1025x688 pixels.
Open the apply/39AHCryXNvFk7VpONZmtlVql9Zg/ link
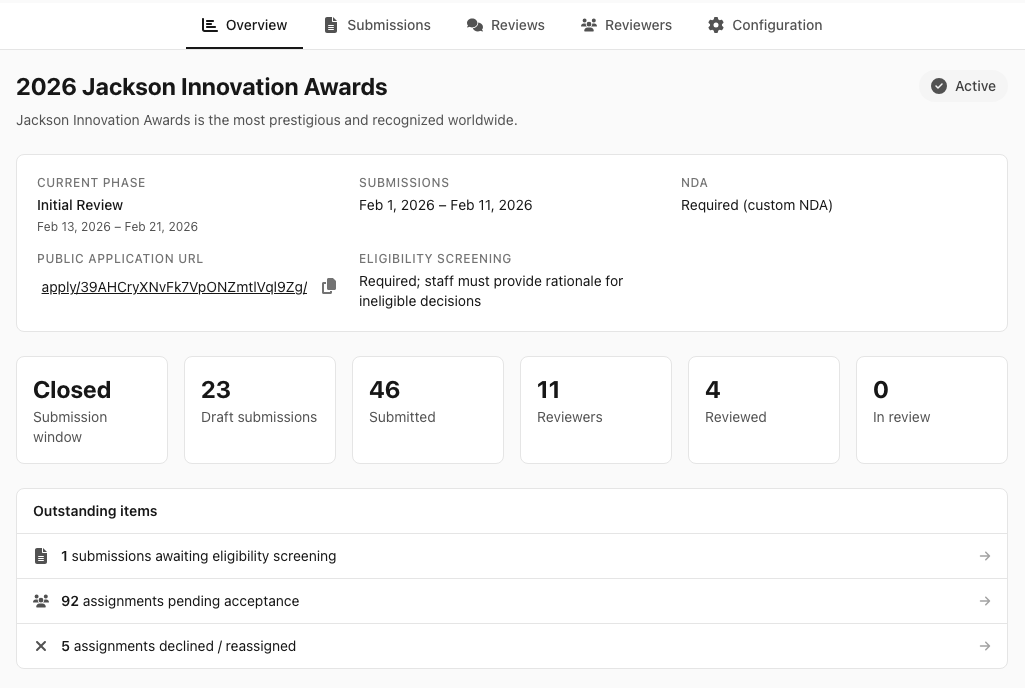tap(174, 287)
